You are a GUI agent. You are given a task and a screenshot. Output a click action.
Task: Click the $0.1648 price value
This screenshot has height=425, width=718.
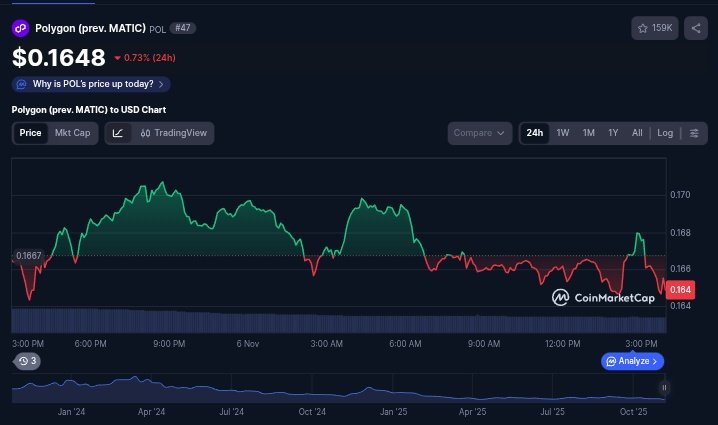59,58
